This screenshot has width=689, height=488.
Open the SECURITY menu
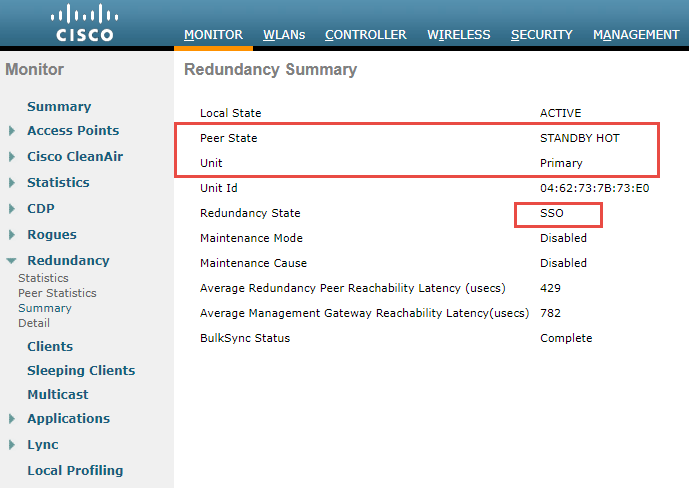tap(541, 35)
